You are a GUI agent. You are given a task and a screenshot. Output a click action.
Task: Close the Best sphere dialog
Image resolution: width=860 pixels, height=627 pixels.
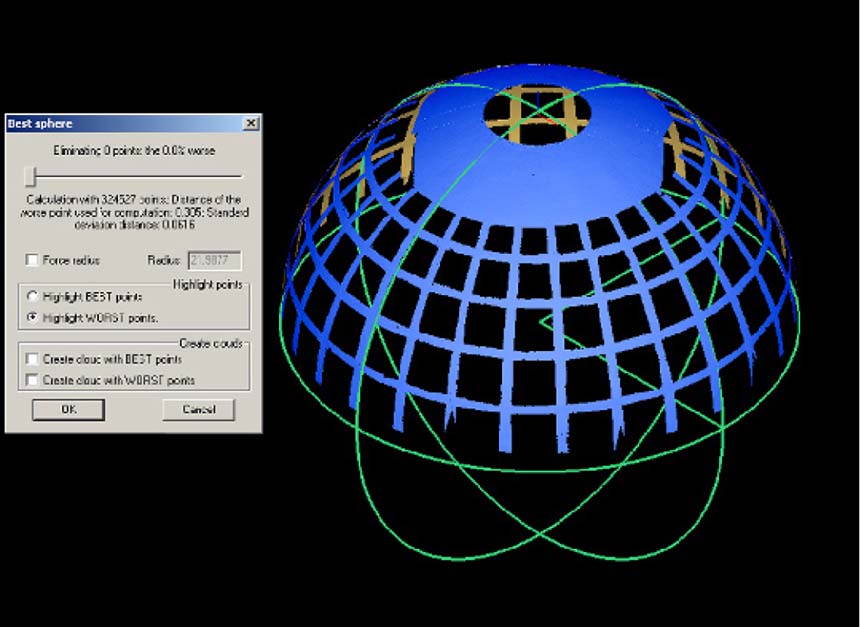[x=251, y=123]
